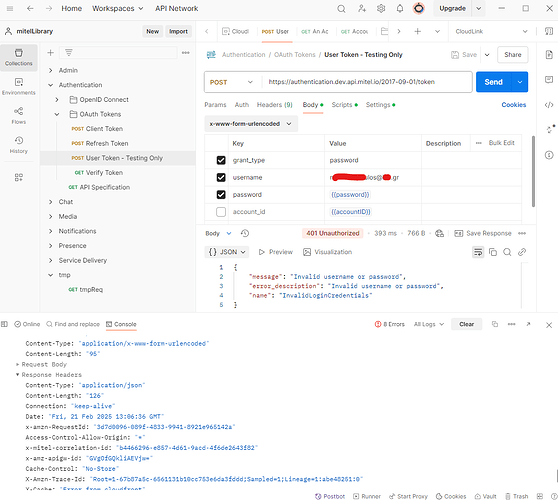
Task: Share the request
Action: click(x=512, y=54)
